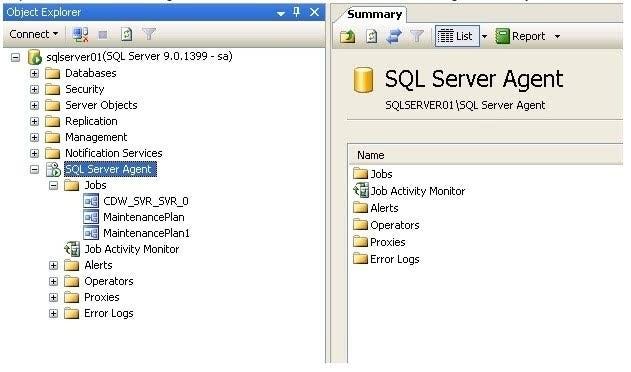The image size is (631, 372).
Task: Select the Security tree item
Action: (85, 89)
